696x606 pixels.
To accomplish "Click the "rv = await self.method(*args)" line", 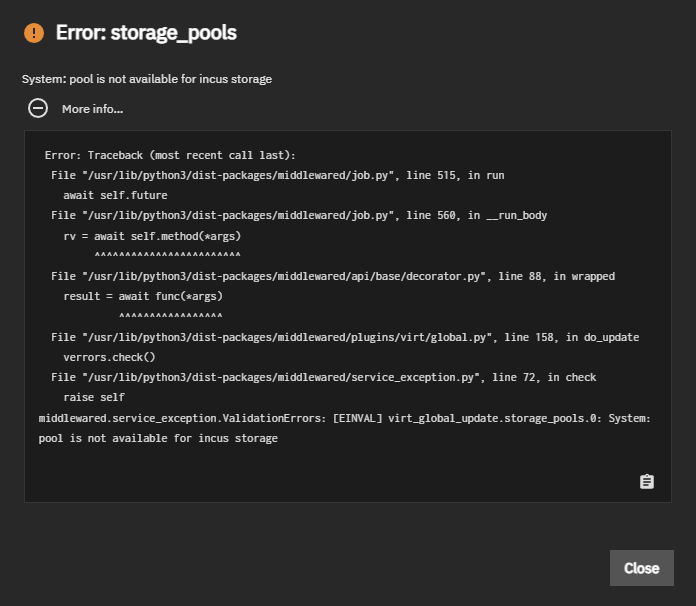I will 152,236.
